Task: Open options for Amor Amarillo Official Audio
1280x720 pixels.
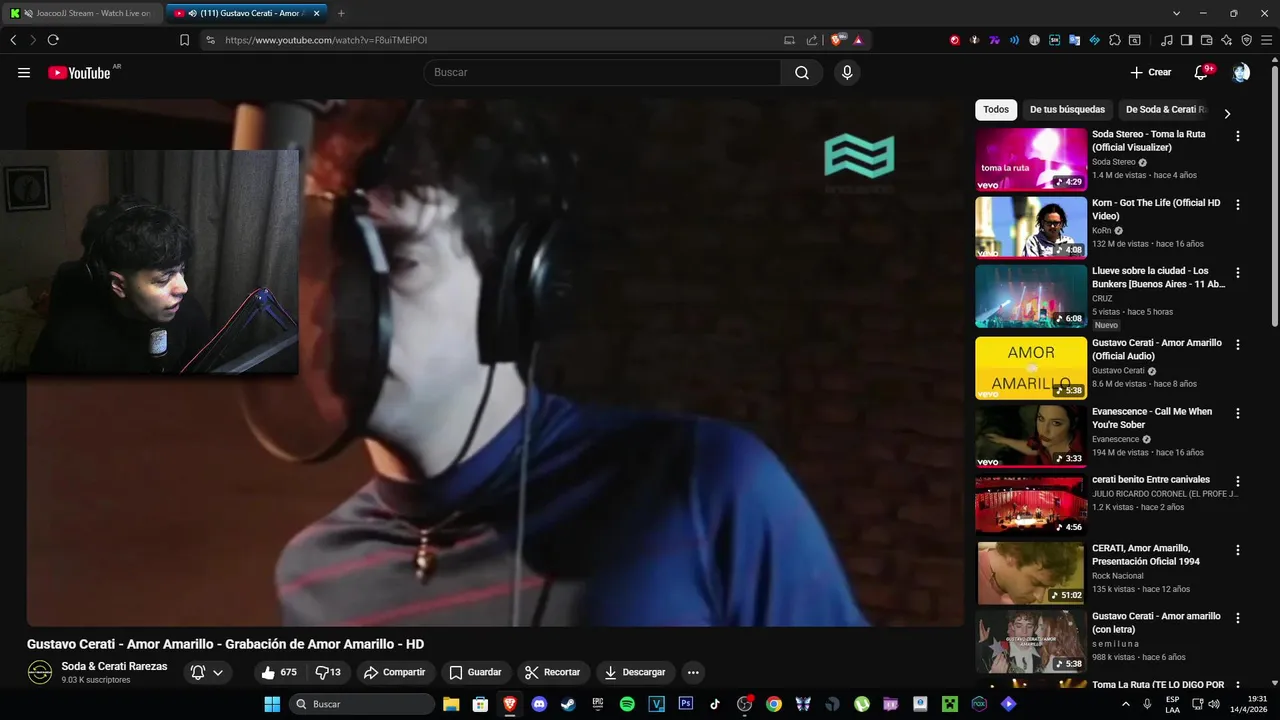Action: coord(1238,344)
